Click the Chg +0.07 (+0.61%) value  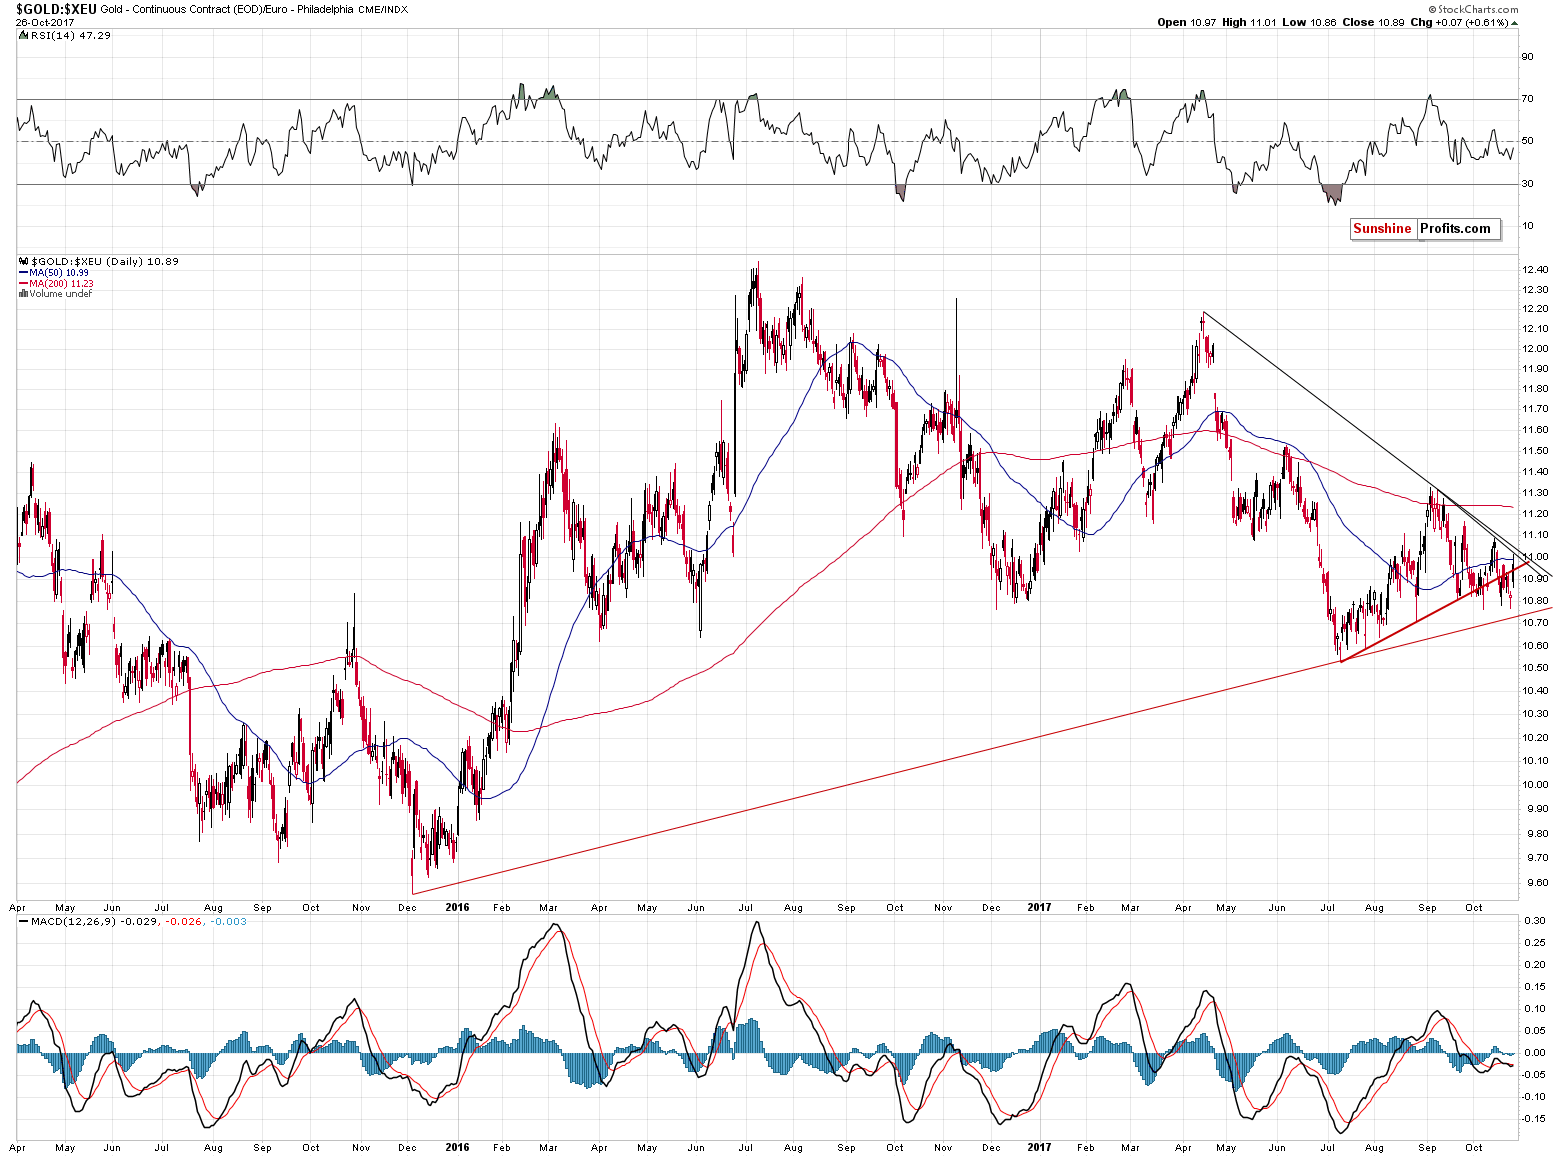pos(1459,22)
